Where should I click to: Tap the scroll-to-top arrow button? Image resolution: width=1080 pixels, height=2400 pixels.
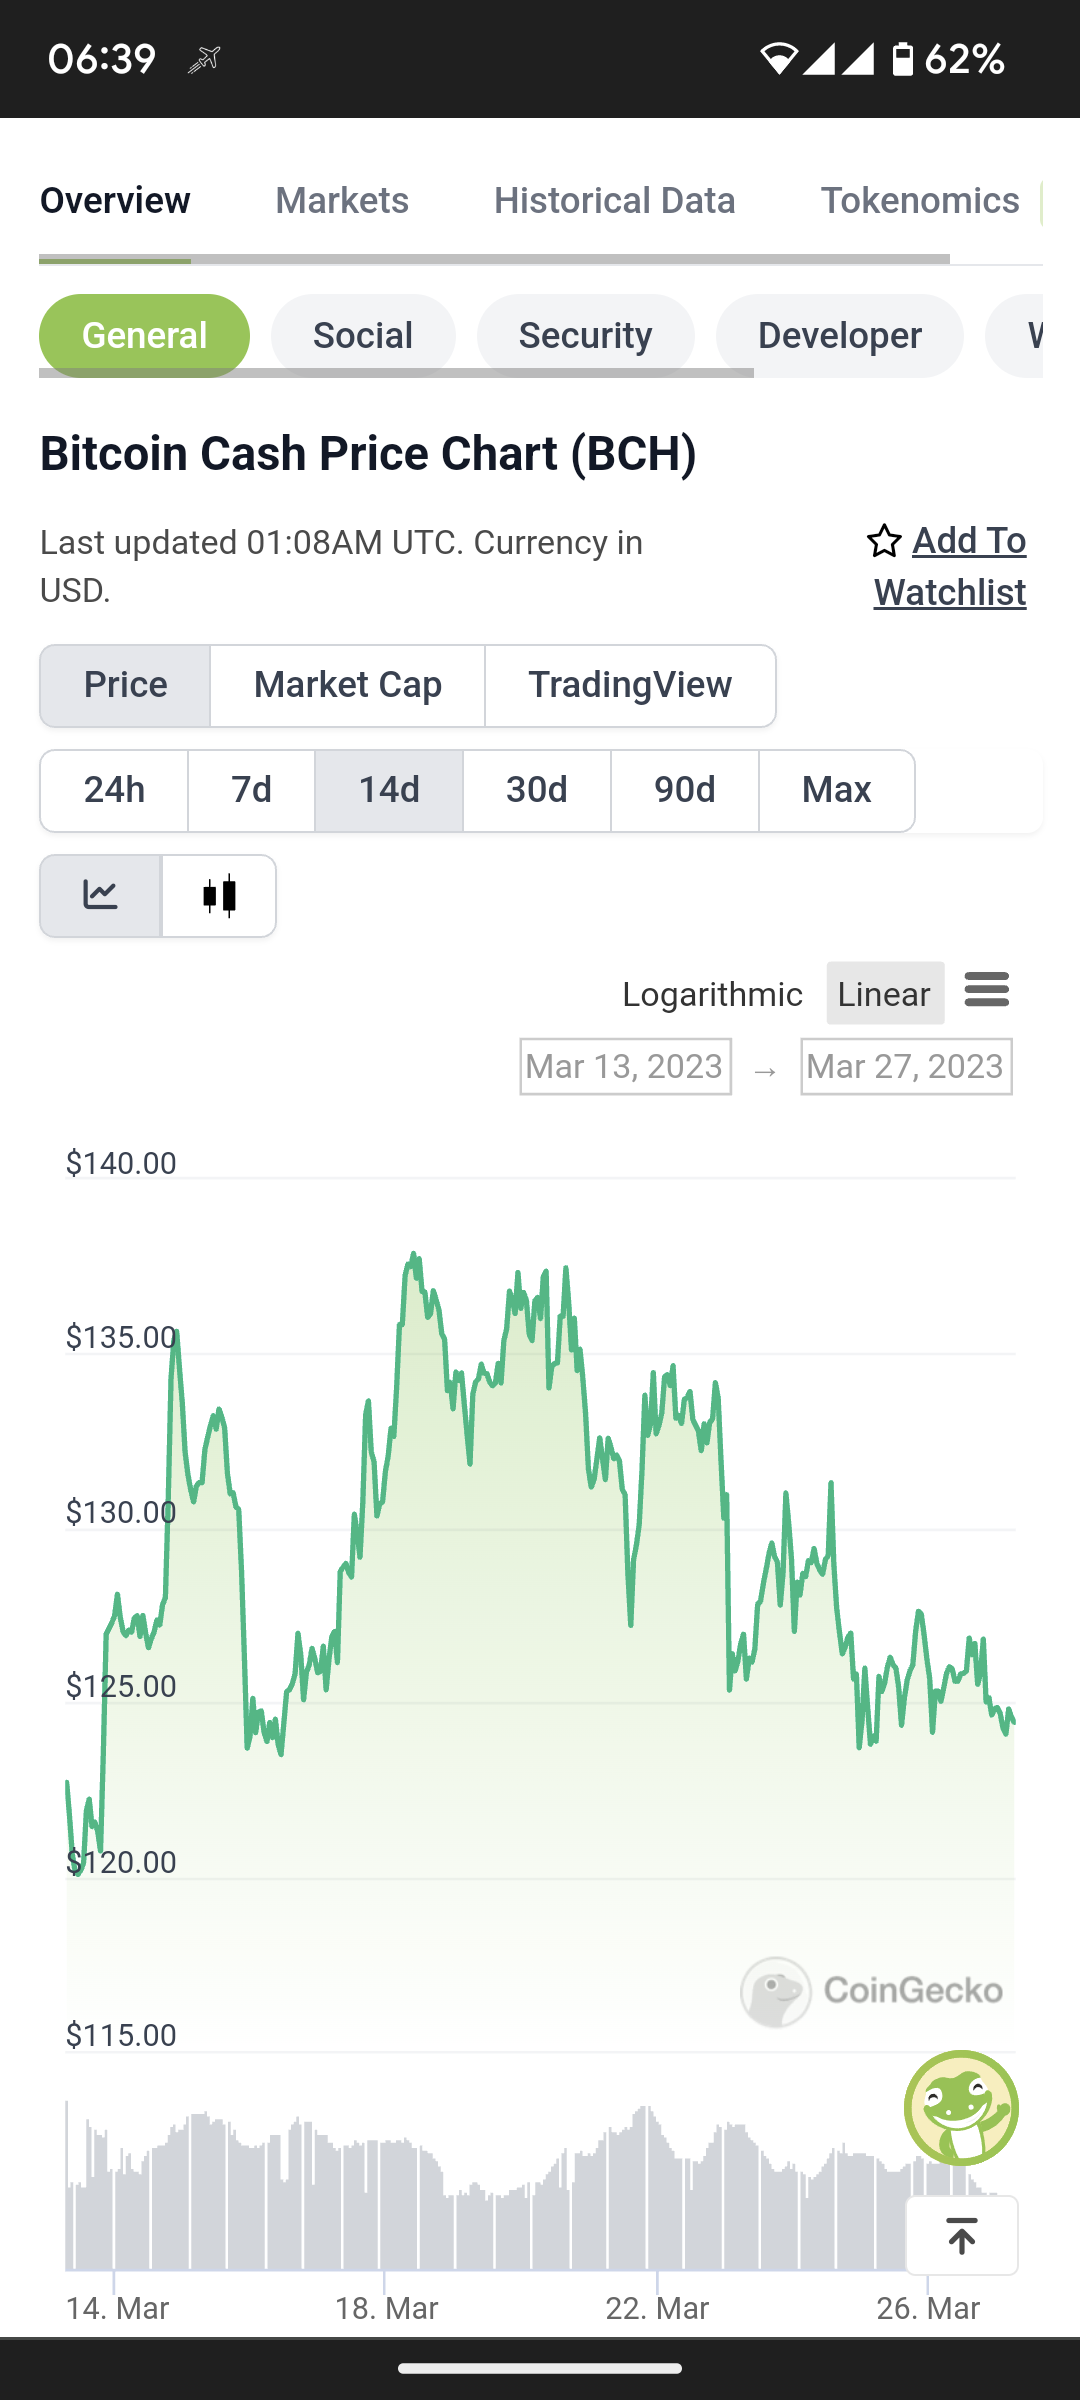tap(962, 2236)
